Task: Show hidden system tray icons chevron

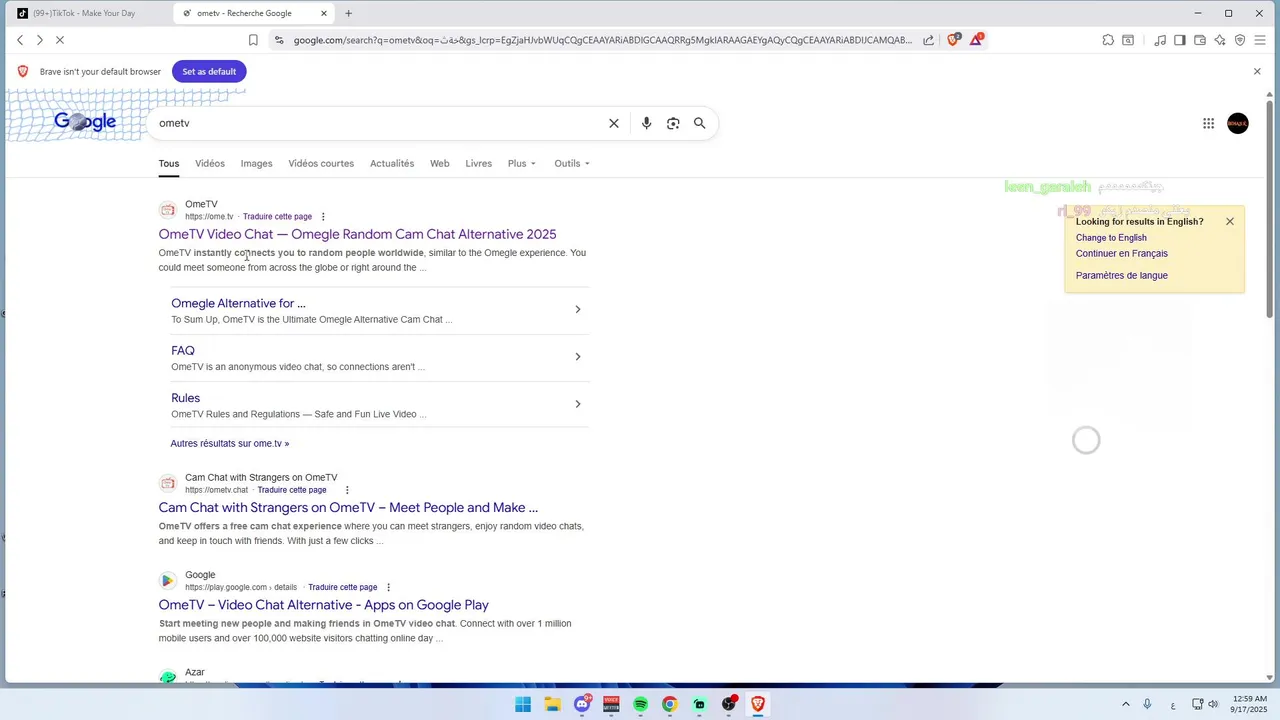Action: click(x=1126, y=704)
